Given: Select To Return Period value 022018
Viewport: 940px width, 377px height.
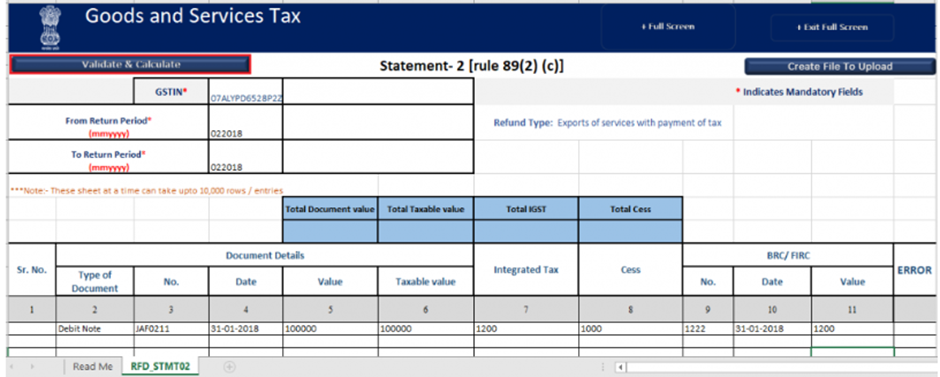Looking at the screenshot, I should [x=246, y=157].
